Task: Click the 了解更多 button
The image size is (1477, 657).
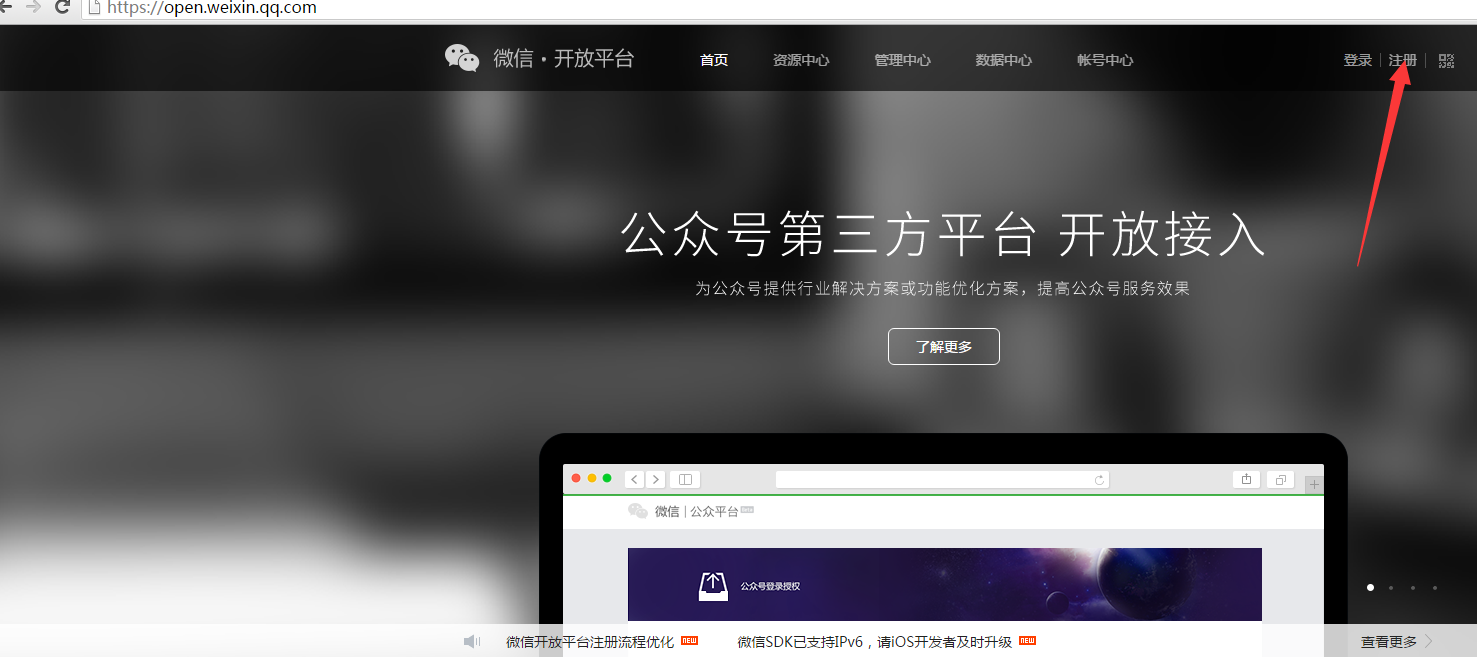Action: pos(943,347)
